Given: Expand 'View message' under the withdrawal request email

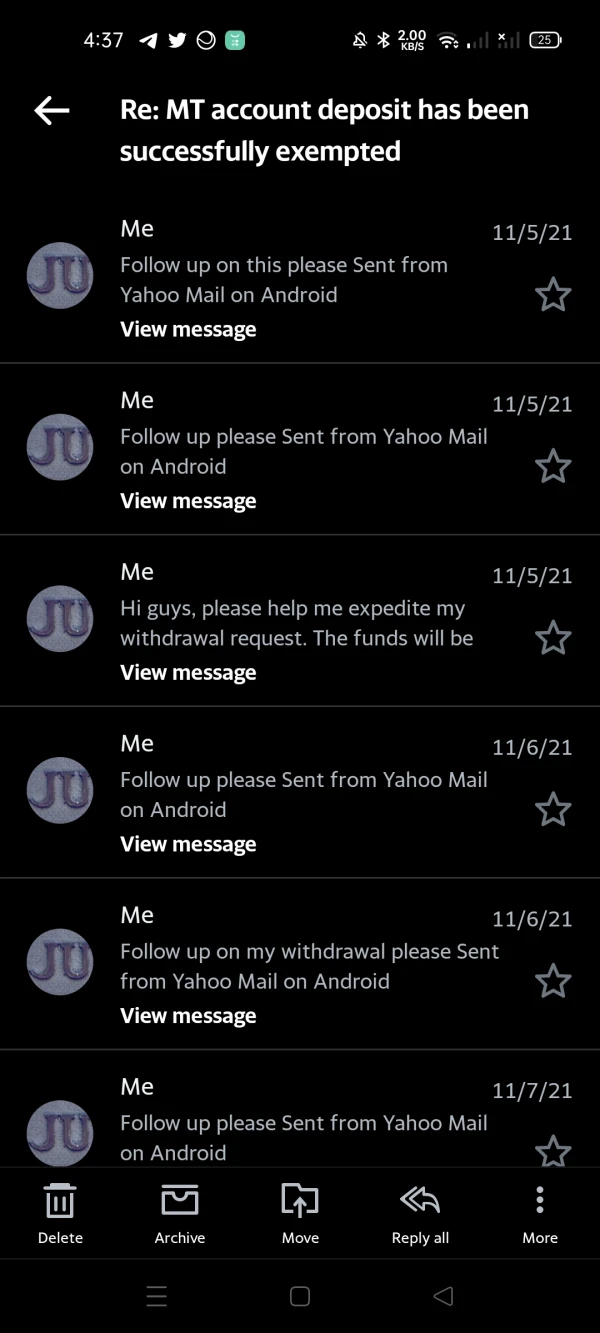Looking at the screenshot, I should pyautogui.click(x=188, y=673).
